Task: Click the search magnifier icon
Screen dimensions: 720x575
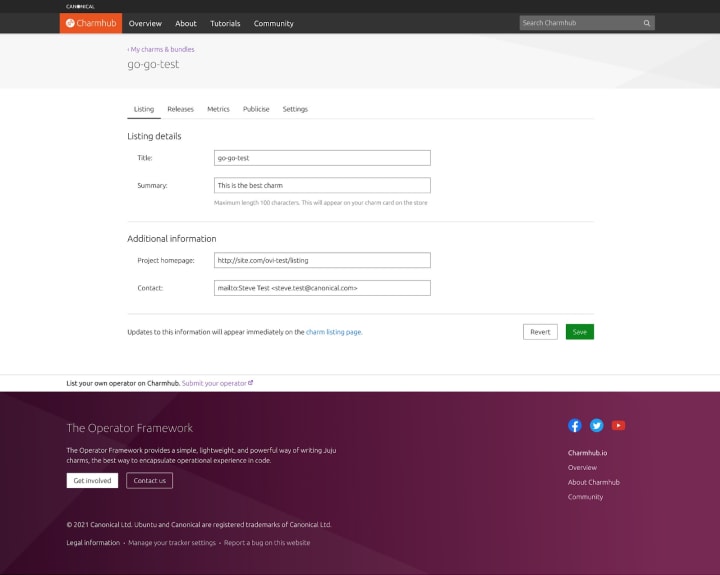Action: pyautogui.click(x=647, y=23)
